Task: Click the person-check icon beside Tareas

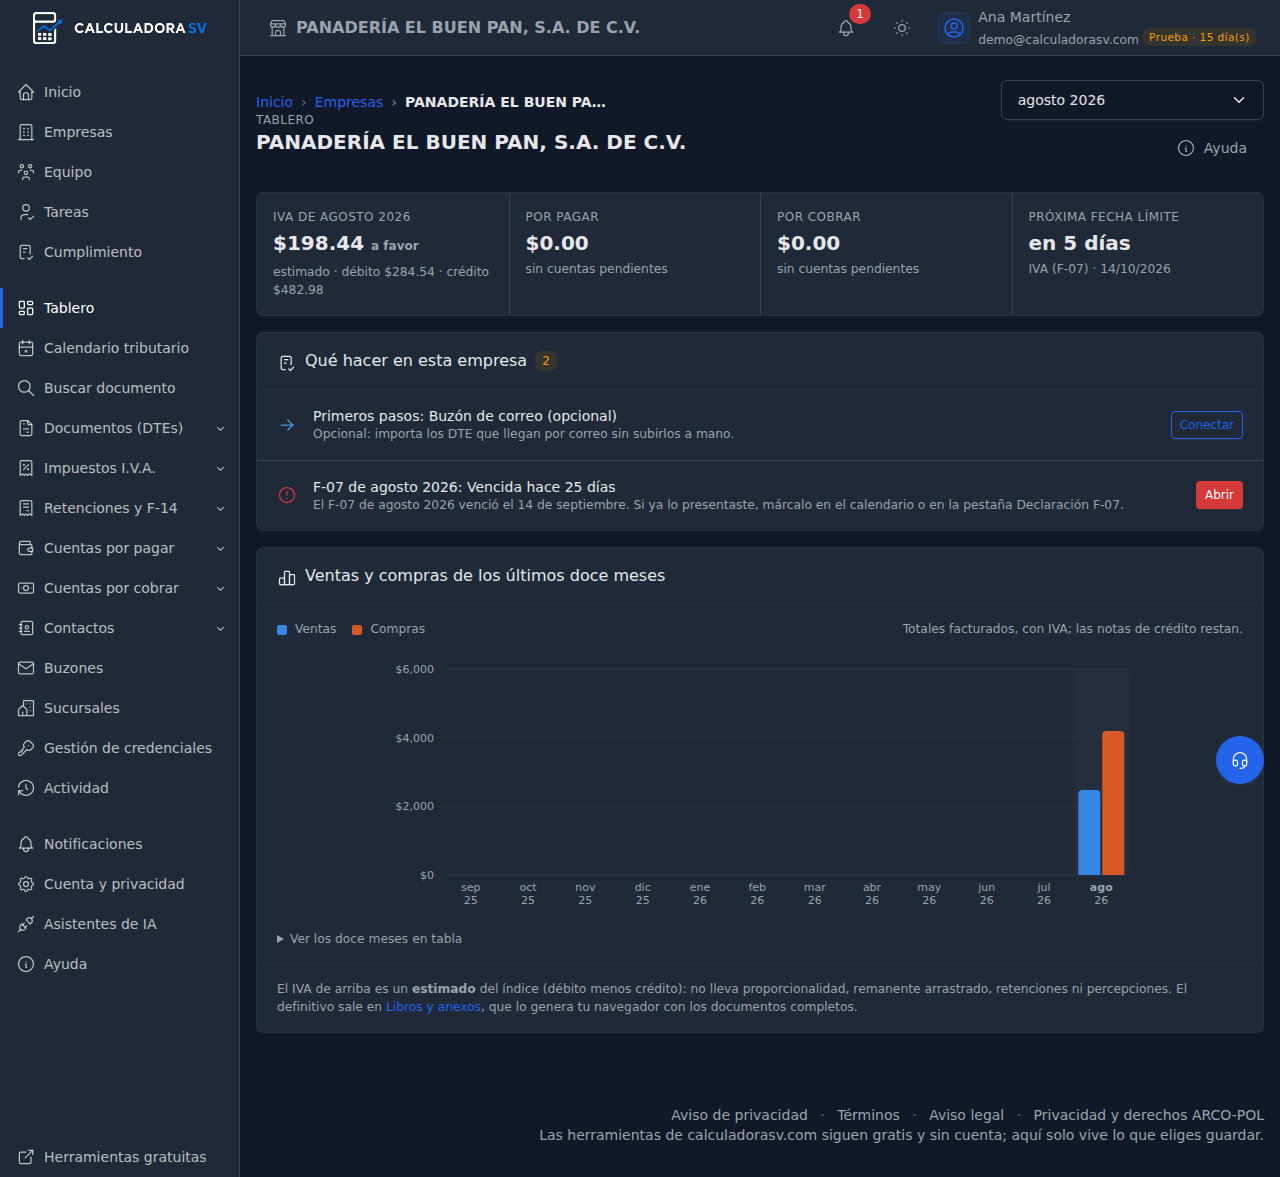Action: pos(26,212)
